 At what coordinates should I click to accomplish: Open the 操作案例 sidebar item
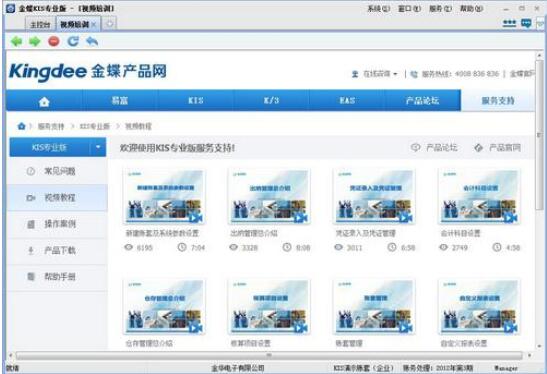57,224
